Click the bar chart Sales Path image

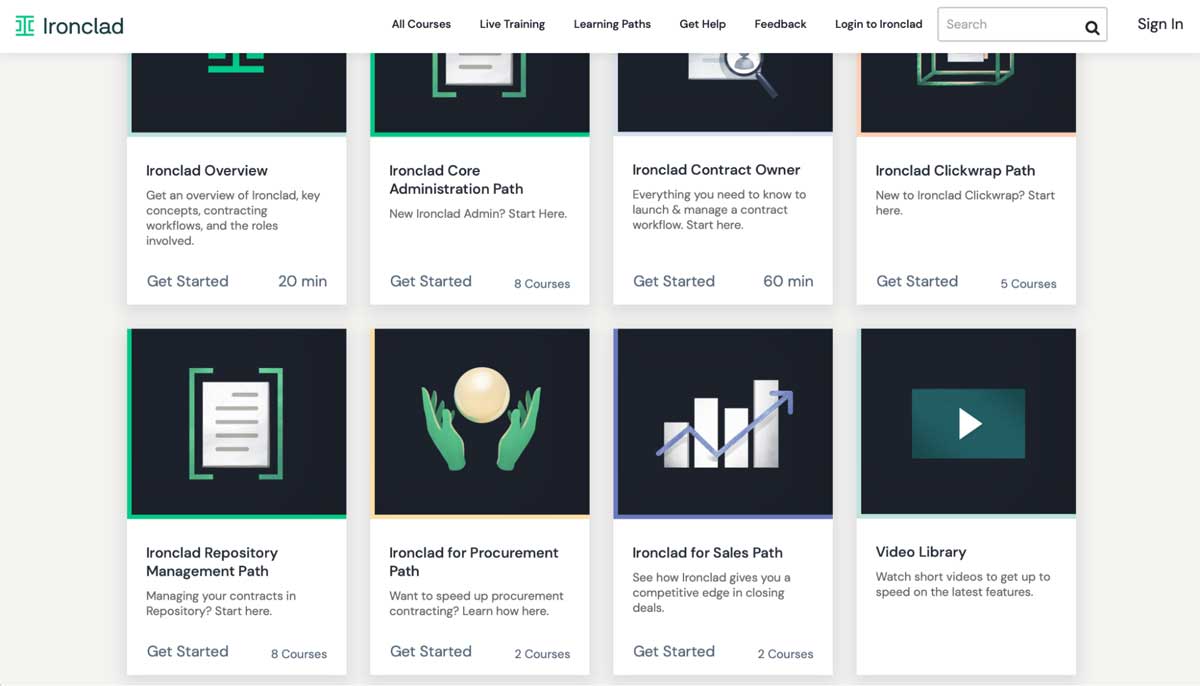pyautogui.click(x=723, y=423)
